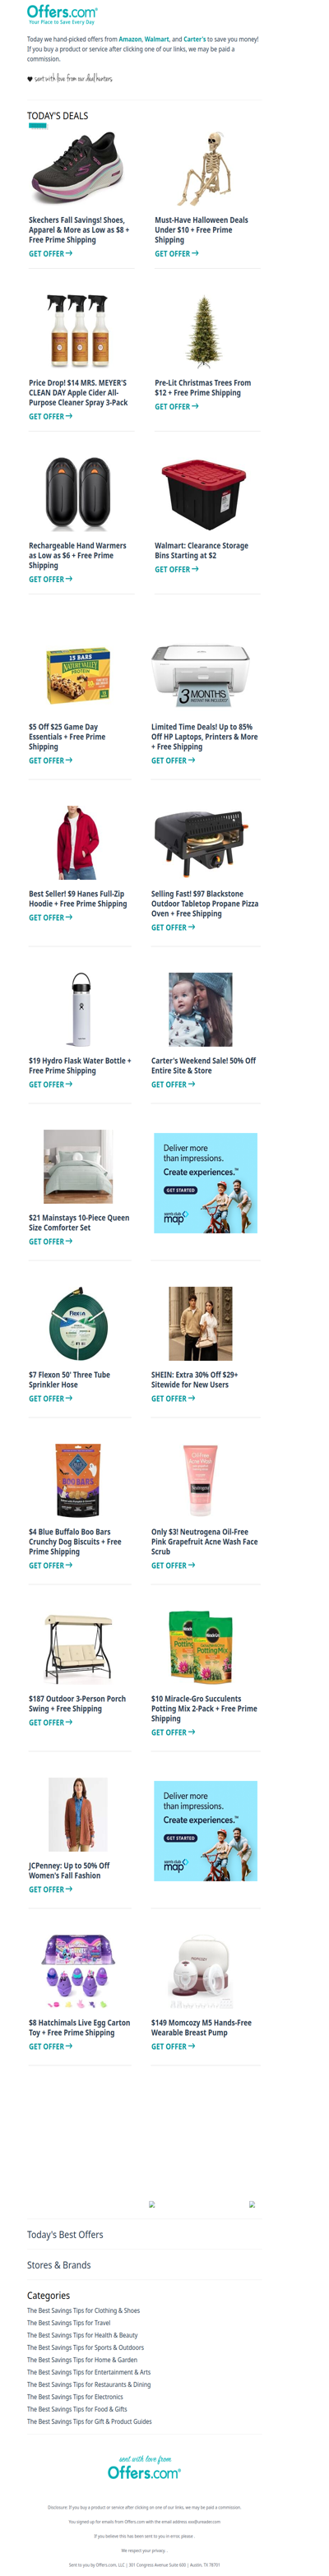
Task: Select the Neutrogena acne wash deal title
Action: click(204, 1542)
